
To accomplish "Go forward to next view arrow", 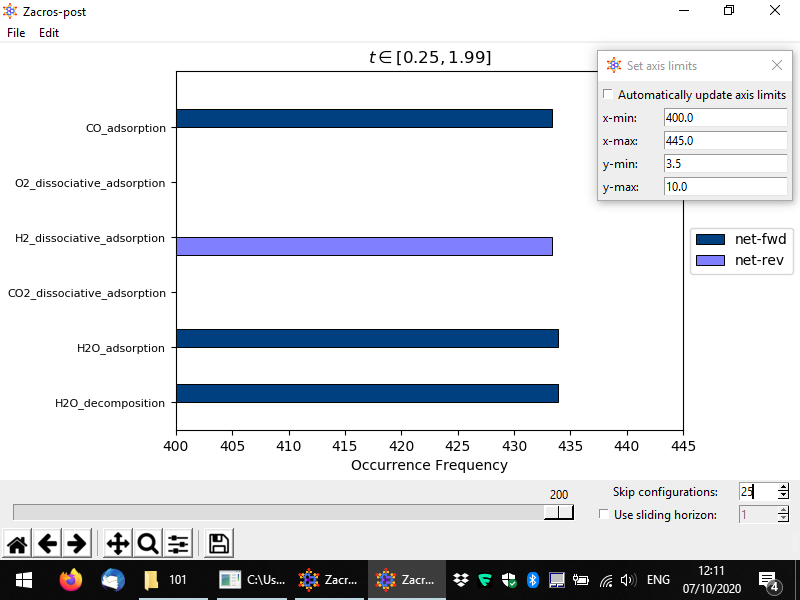I will pos(77,543).
